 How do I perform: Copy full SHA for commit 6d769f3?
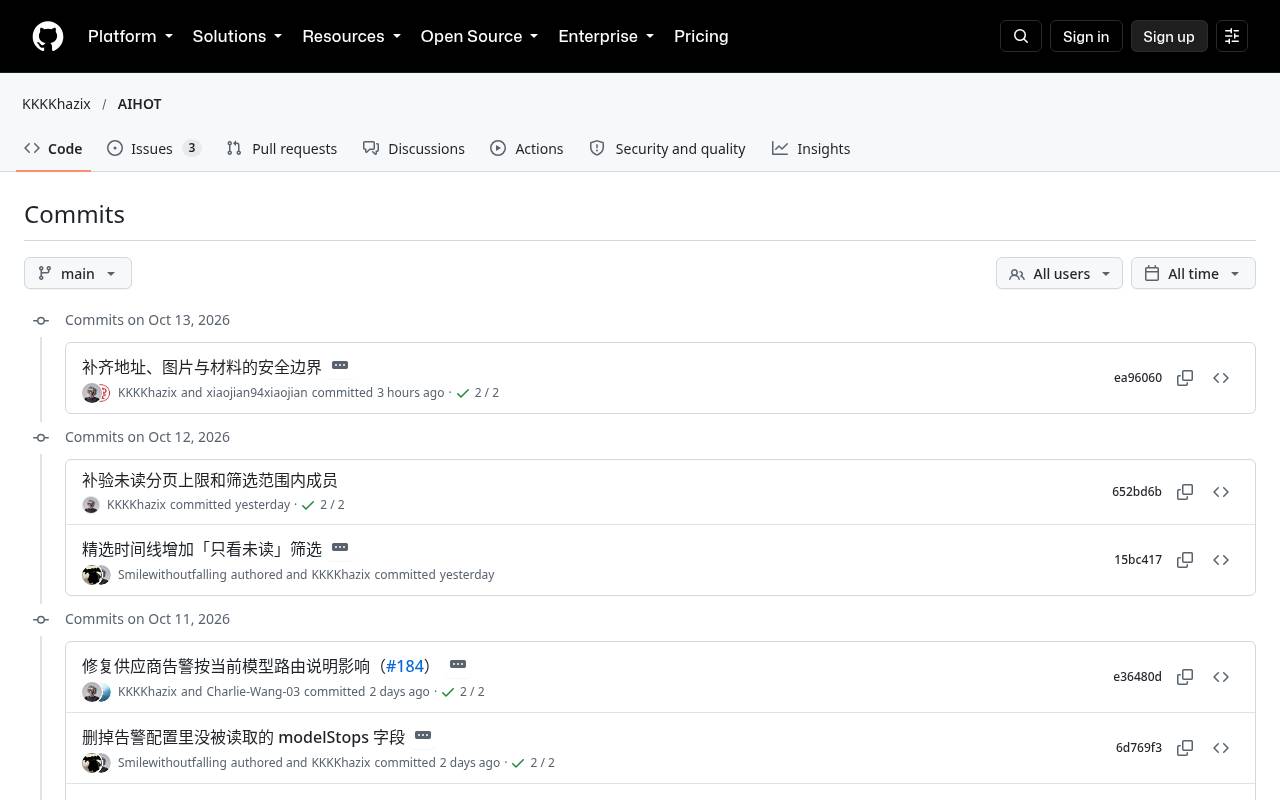coord(1185,748)
